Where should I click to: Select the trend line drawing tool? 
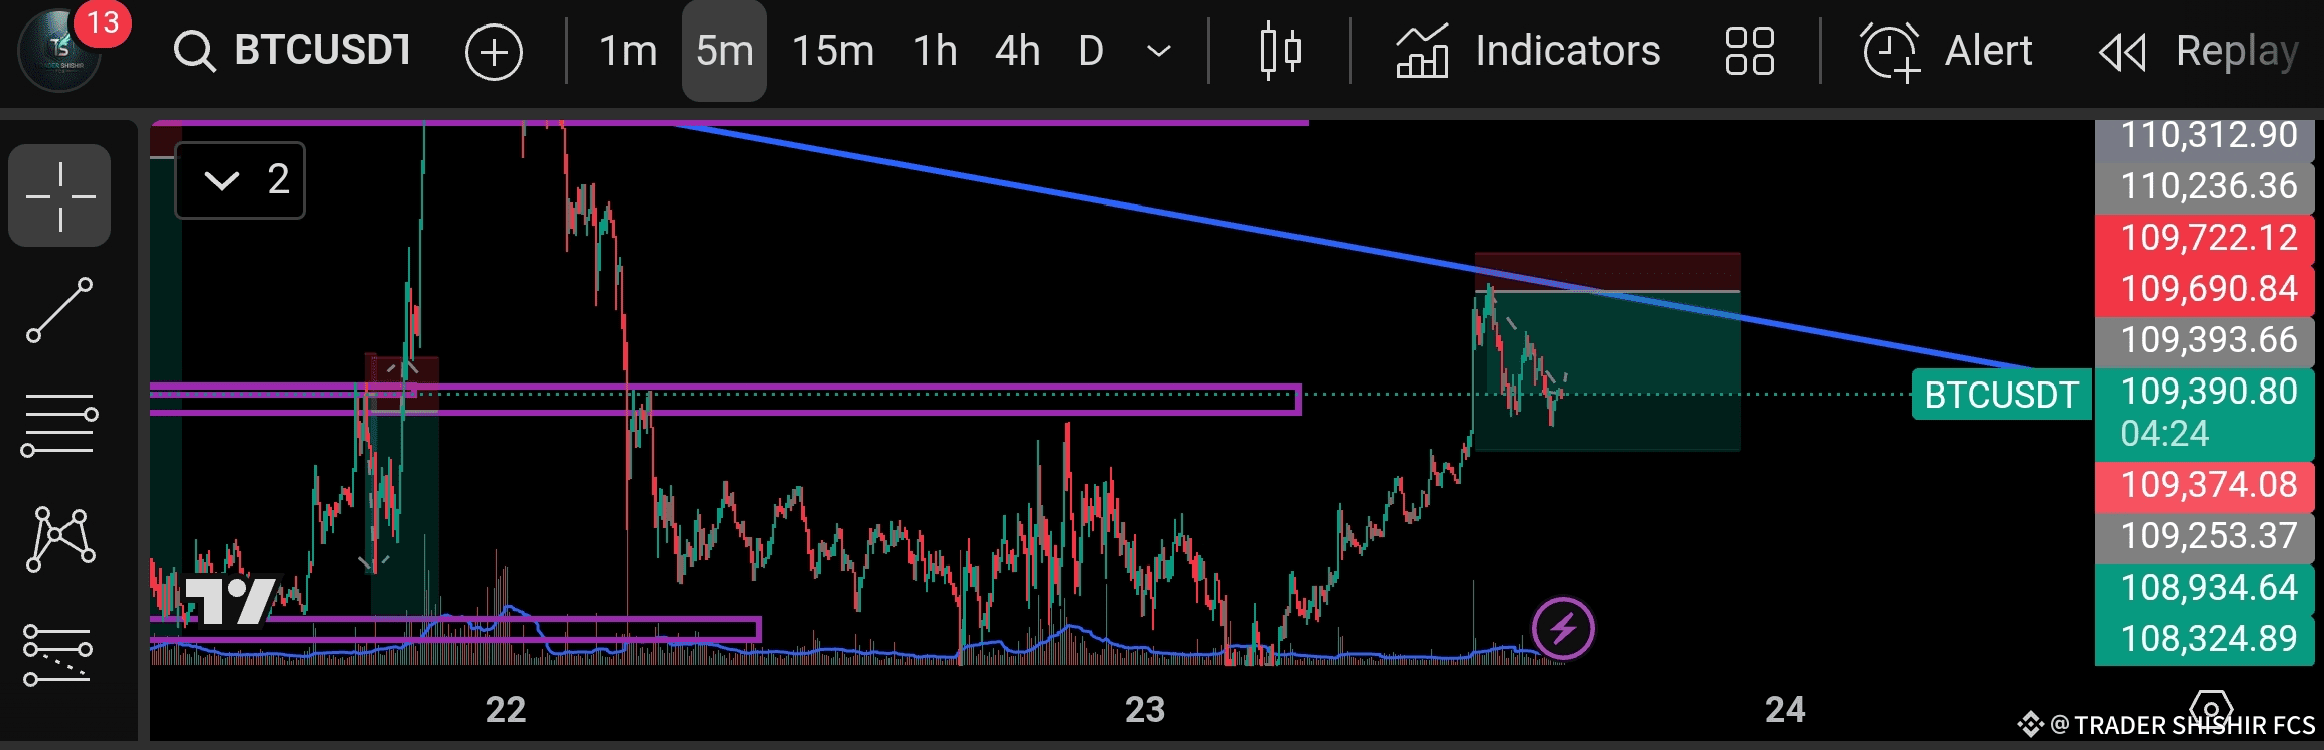pyautogui.click(x=60, y=311)
